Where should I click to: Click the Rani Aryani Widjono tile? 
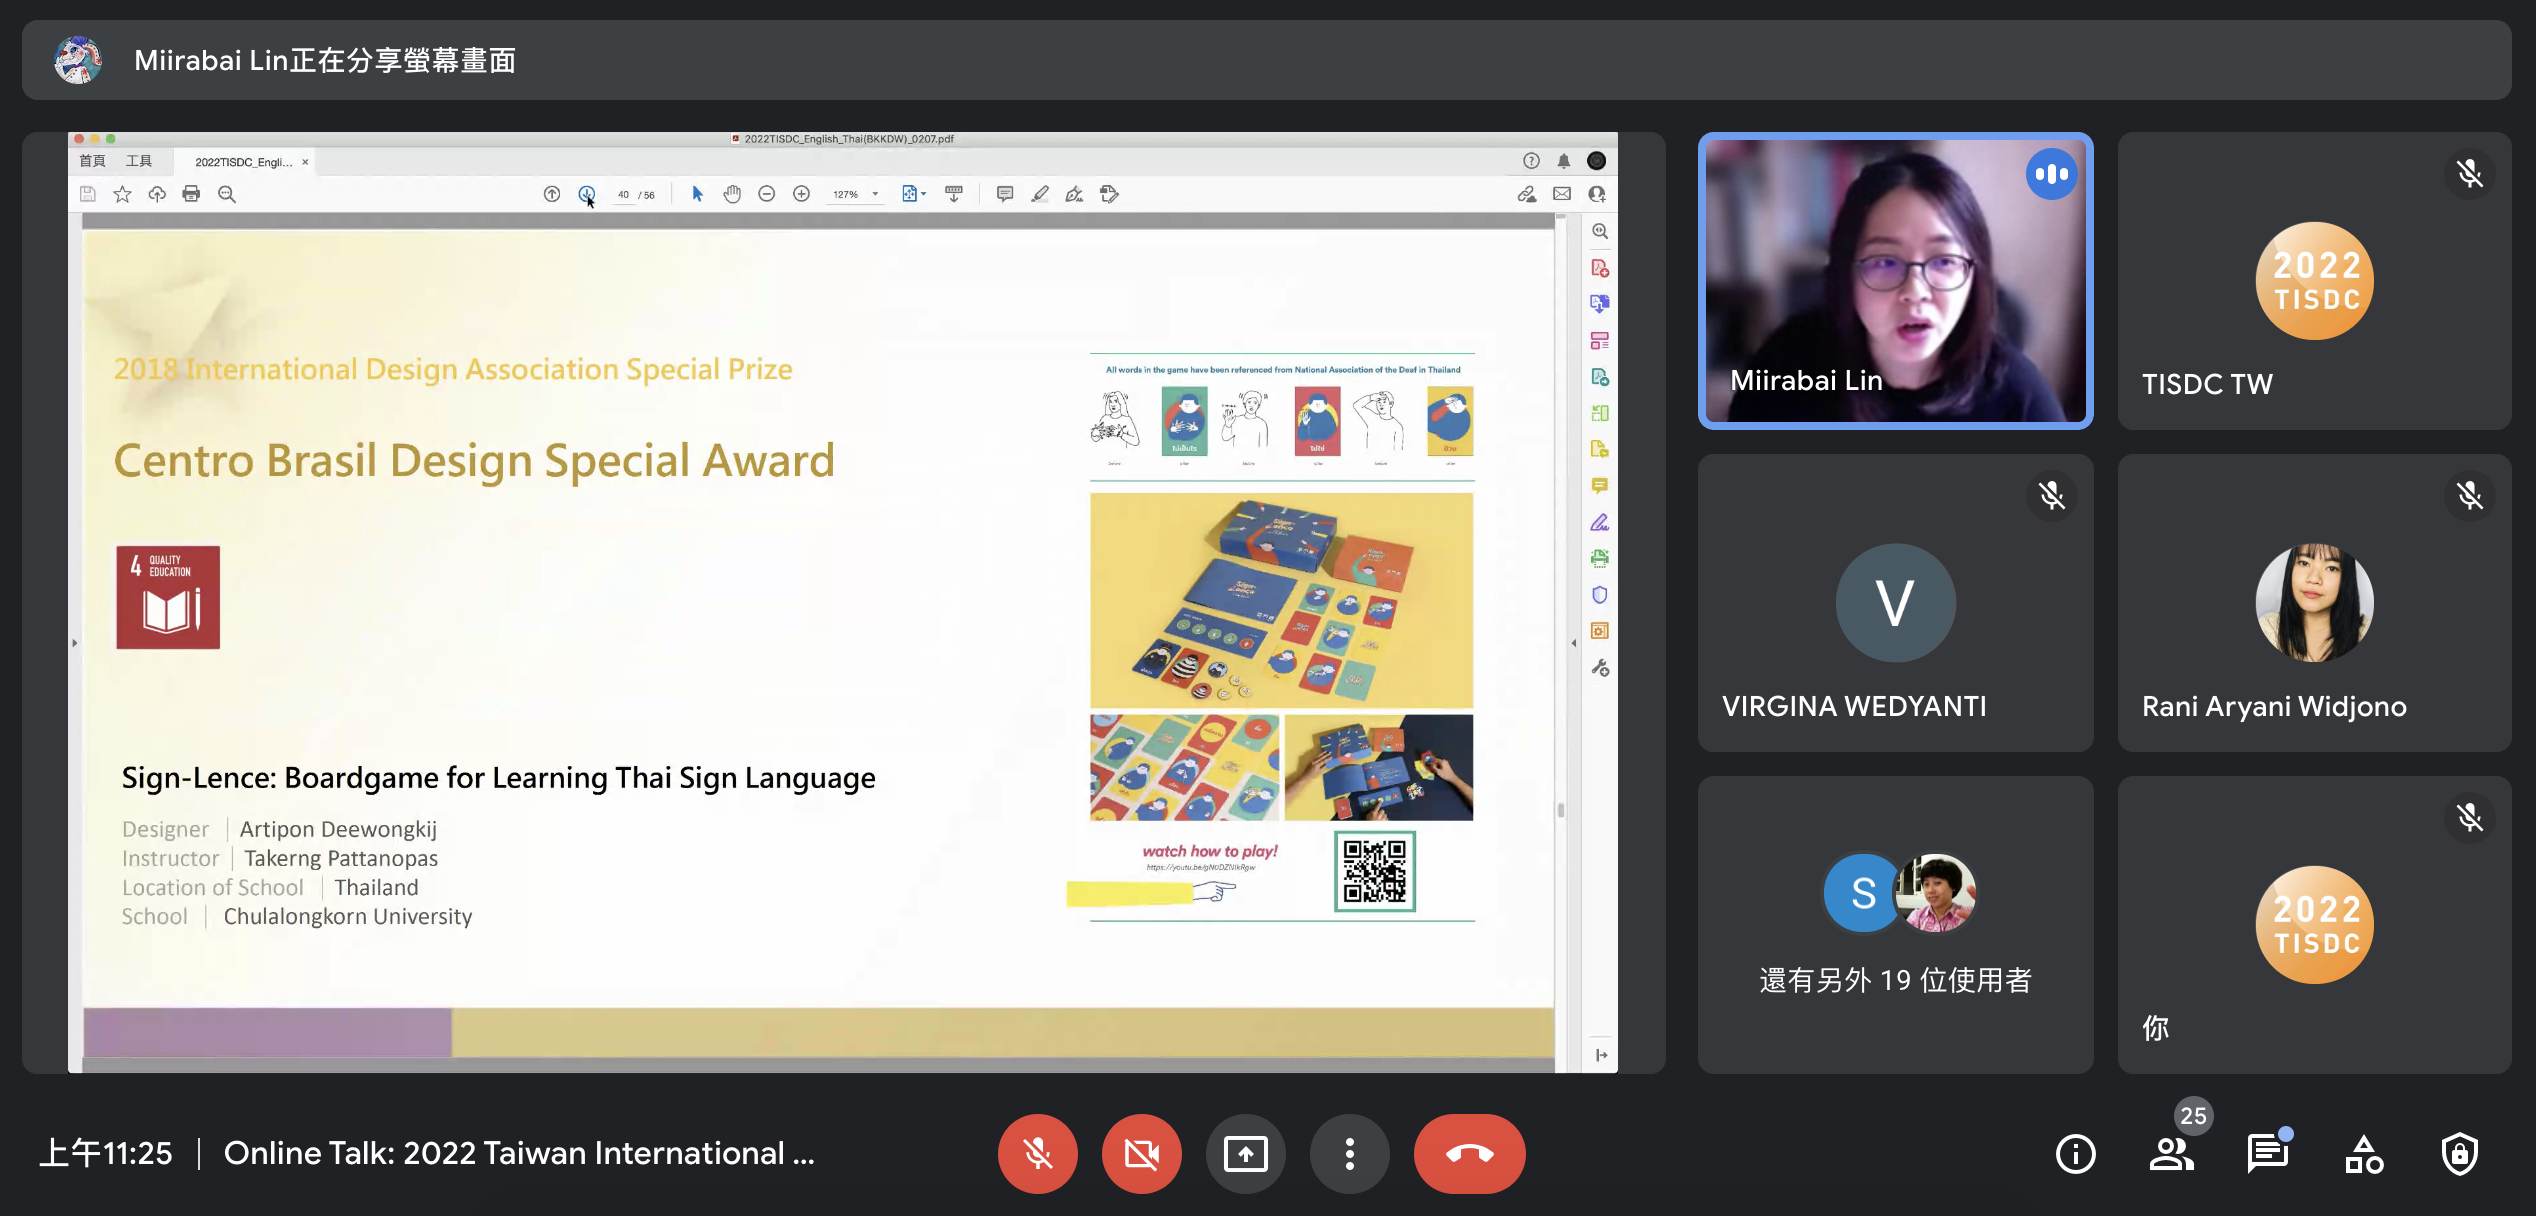2313,603
